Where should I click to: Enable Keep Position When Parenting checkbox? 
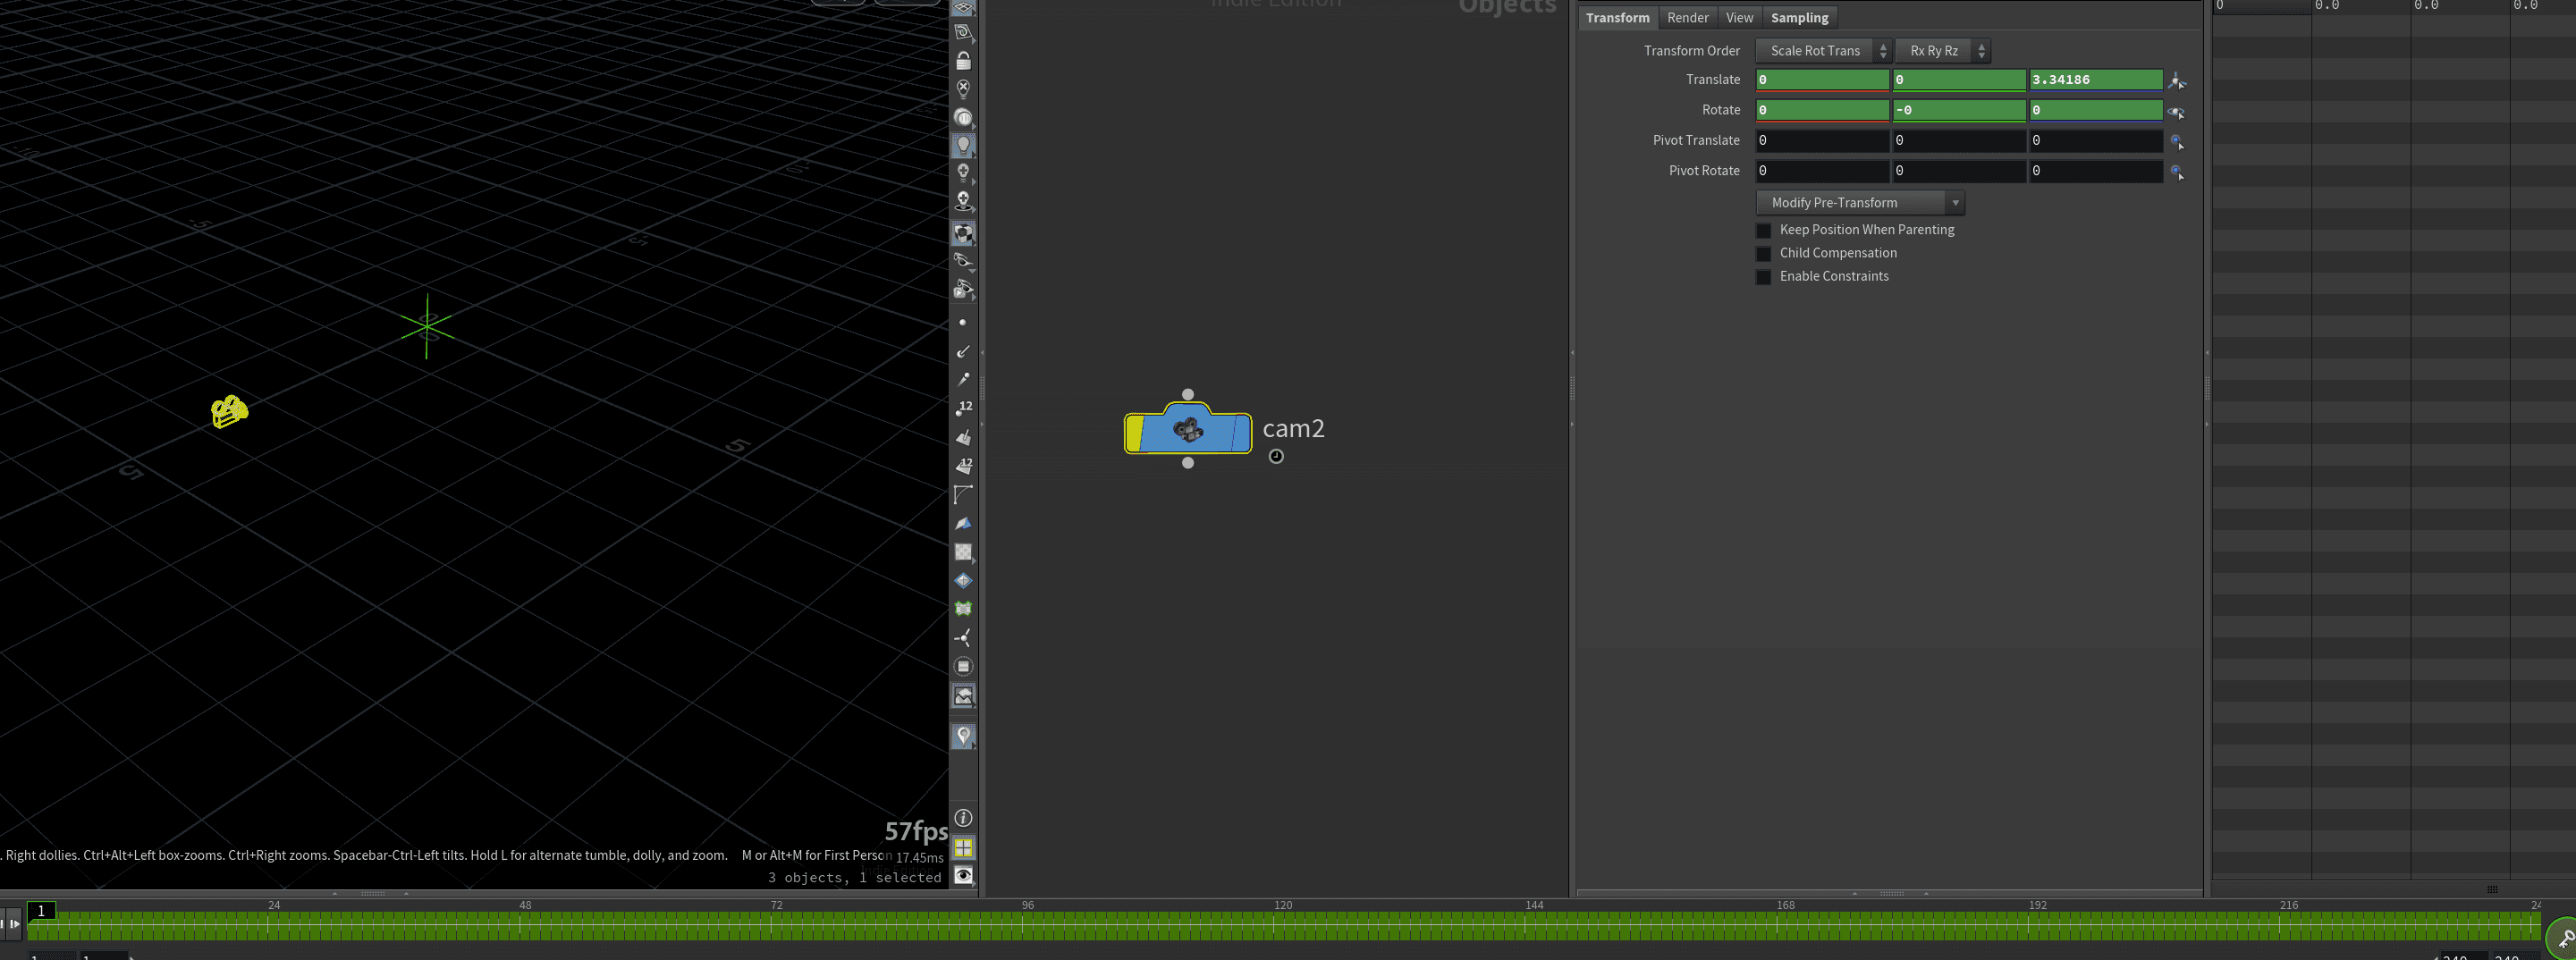[x=1764, y=231]
